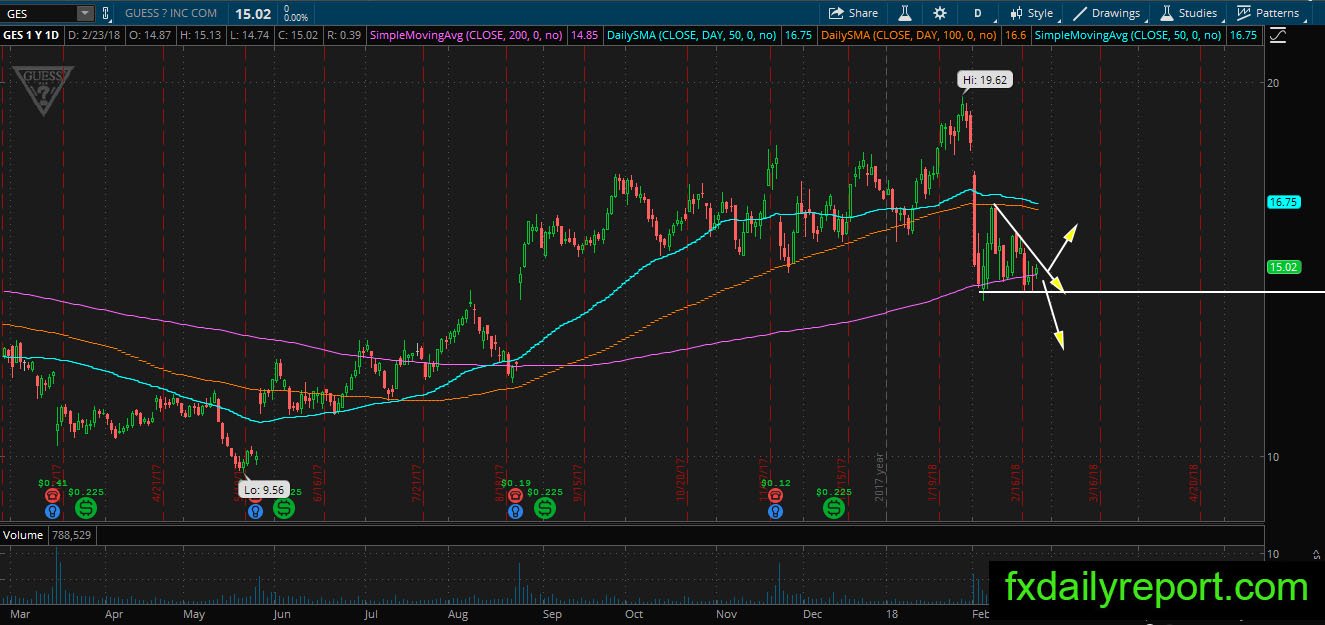
Task: Click the symbol link clipboard icon
Action: 106,13
